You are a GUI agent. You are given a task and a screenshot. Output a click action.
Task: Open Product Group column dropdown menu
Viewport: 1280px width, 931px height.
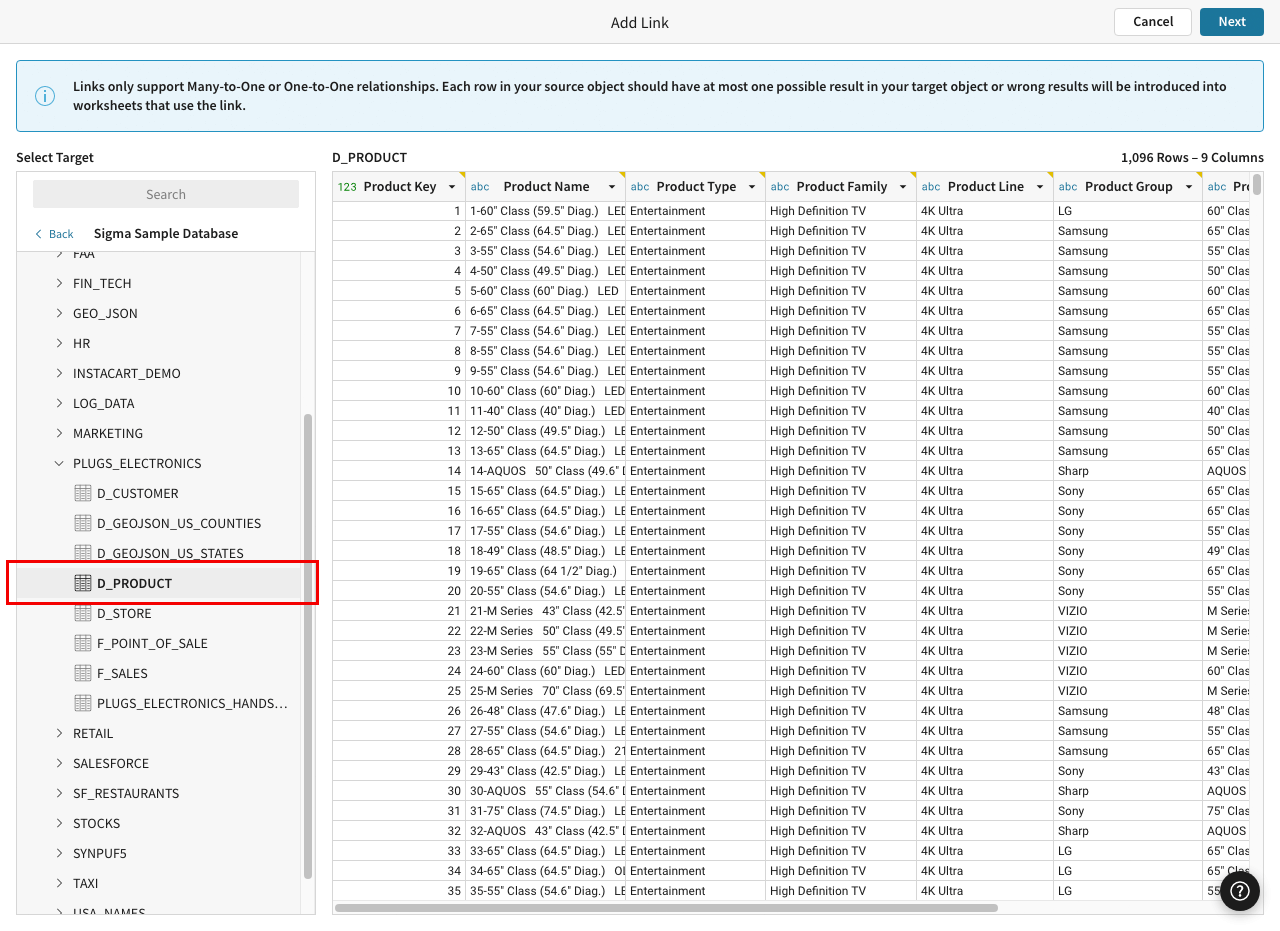[x=1189, y=187]
